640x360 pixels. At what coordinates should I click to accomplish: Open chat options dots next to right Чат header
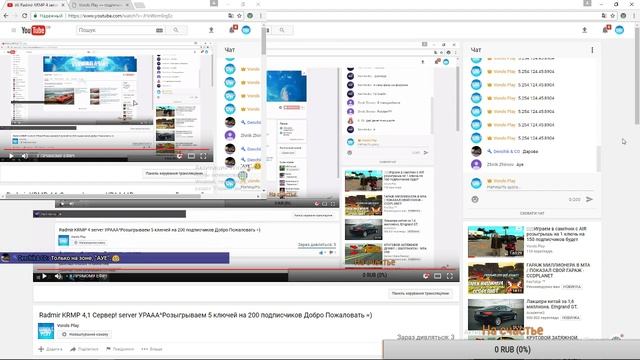pos(592,50)
